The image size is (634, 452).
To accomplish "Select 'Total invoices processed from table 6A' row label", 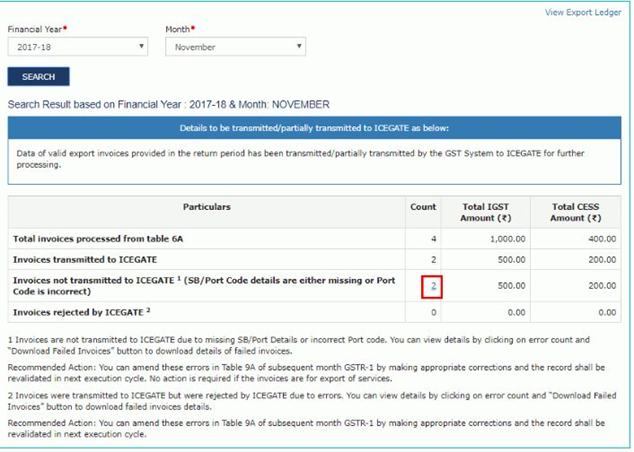I will 98,239.
